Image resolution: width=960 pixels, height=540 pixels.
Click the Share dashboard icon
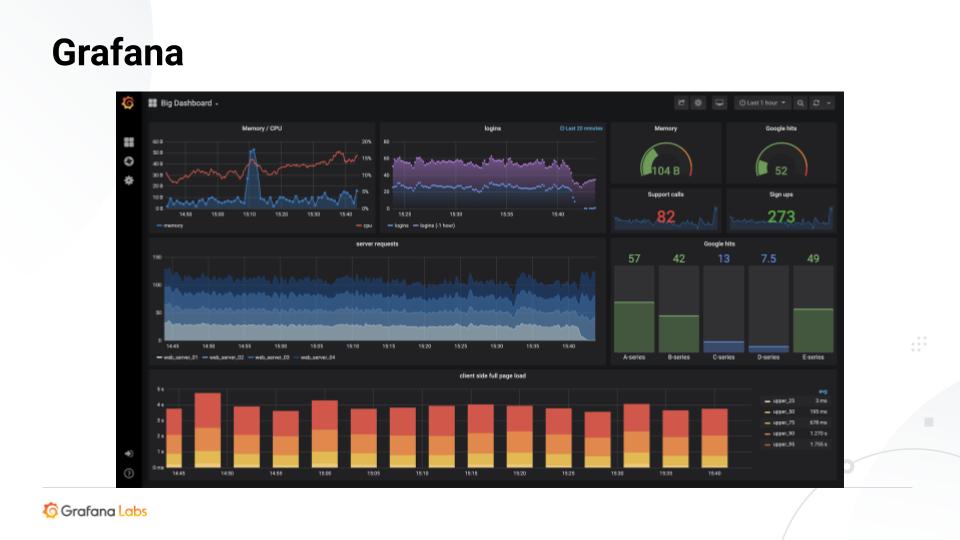[681, 103]
